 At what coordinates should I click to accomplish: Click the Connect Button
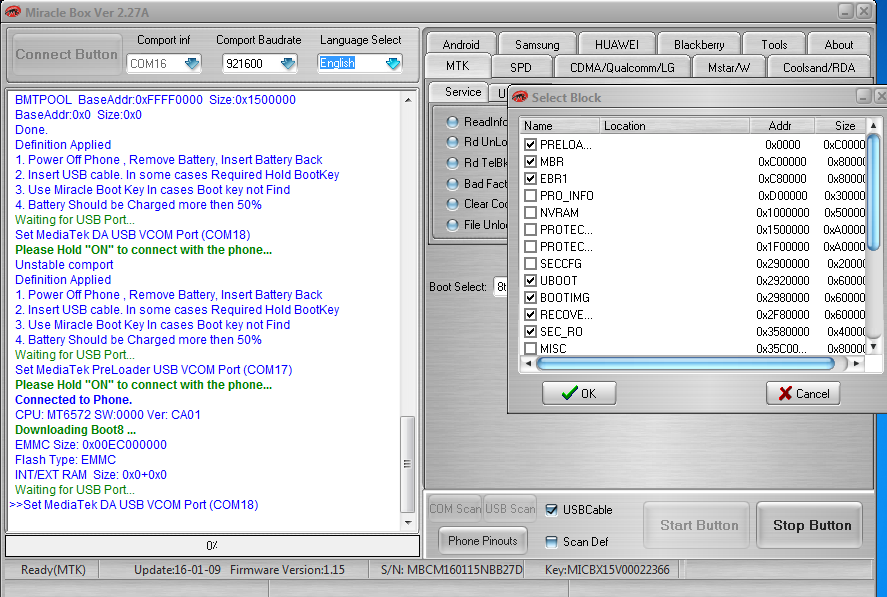[x=67, y=54]
